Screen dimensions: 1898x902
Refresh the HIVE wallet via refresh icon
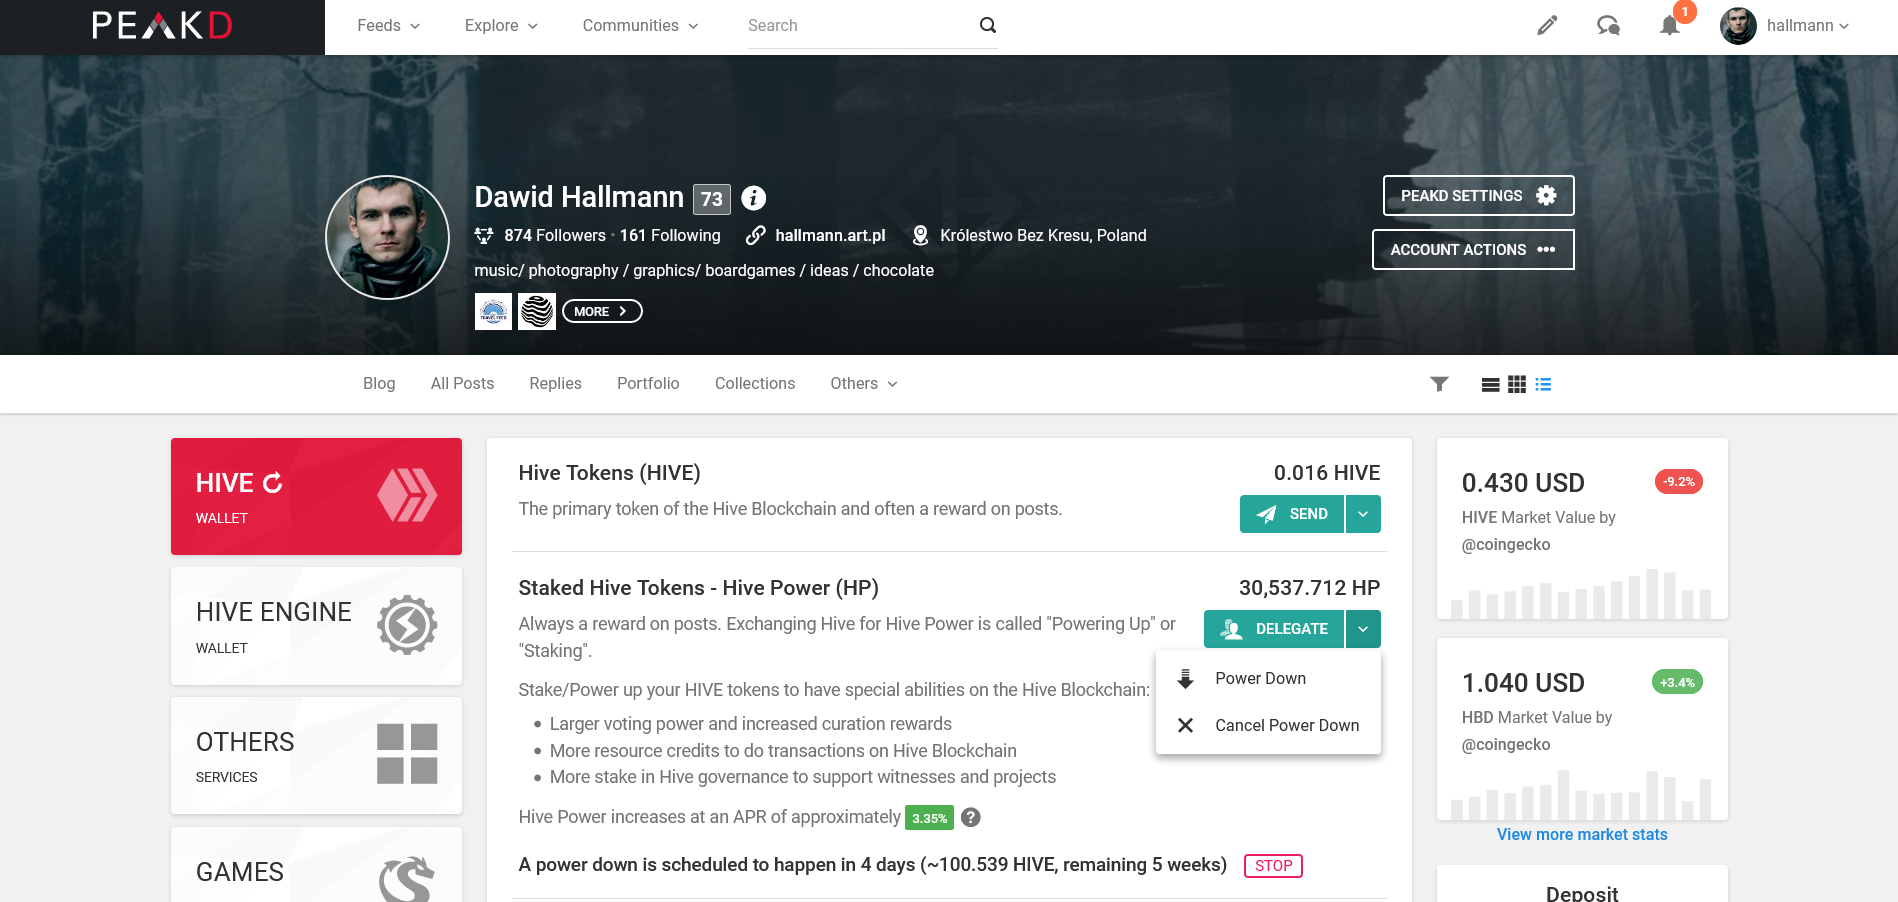click(273, 483)
